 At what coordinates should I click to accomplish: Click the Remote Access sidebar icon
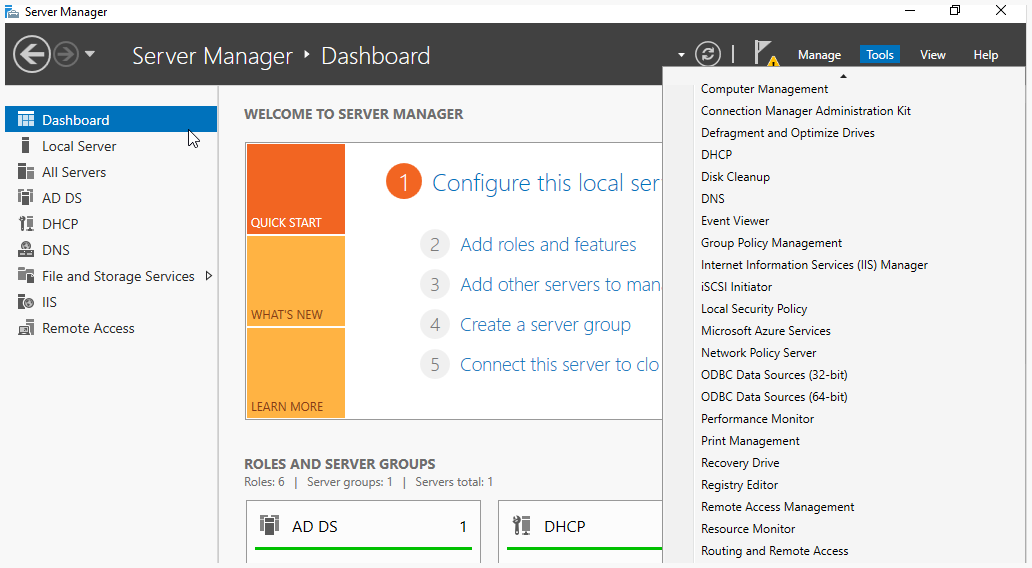point(26,328)
